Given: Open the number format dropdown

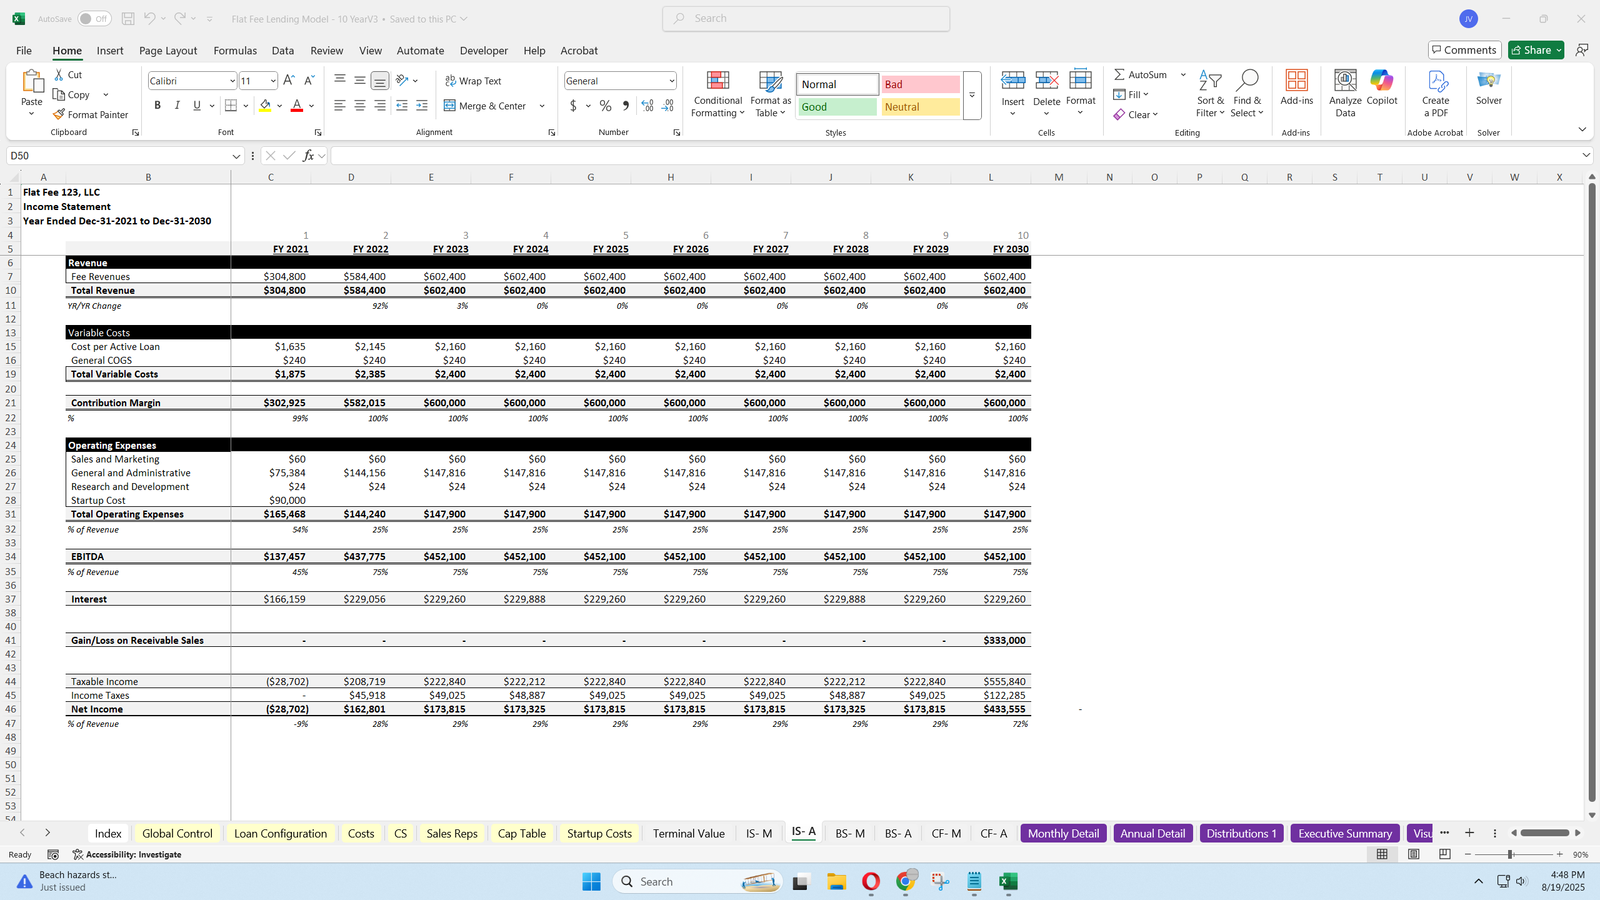Looking at the screenshot, I should click(671, 81).
